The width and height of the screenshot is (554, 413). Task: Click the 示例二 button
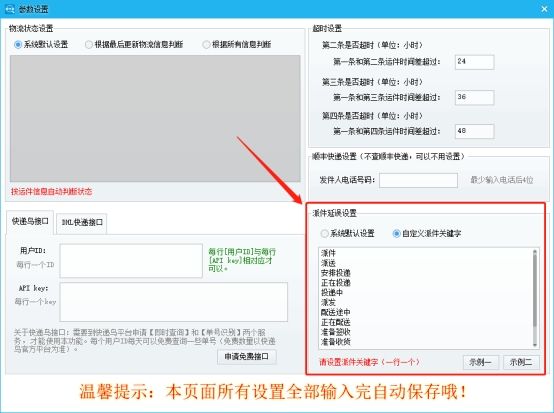tap(521, 362)
